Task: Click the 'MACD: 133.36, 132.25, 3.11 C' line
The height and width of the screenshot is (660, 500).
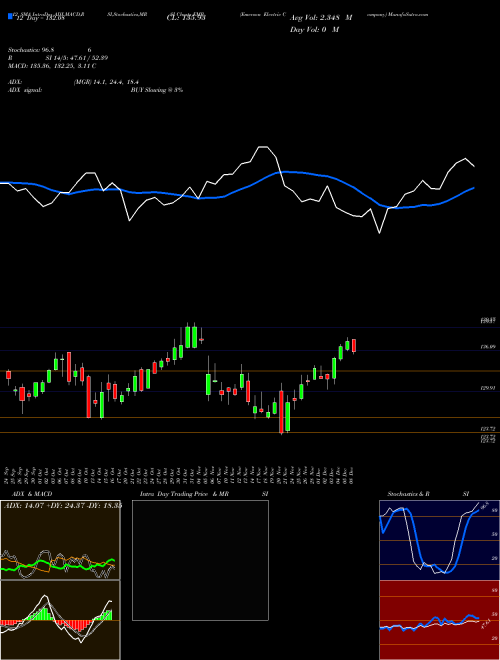Action: [x=52, y=66]
